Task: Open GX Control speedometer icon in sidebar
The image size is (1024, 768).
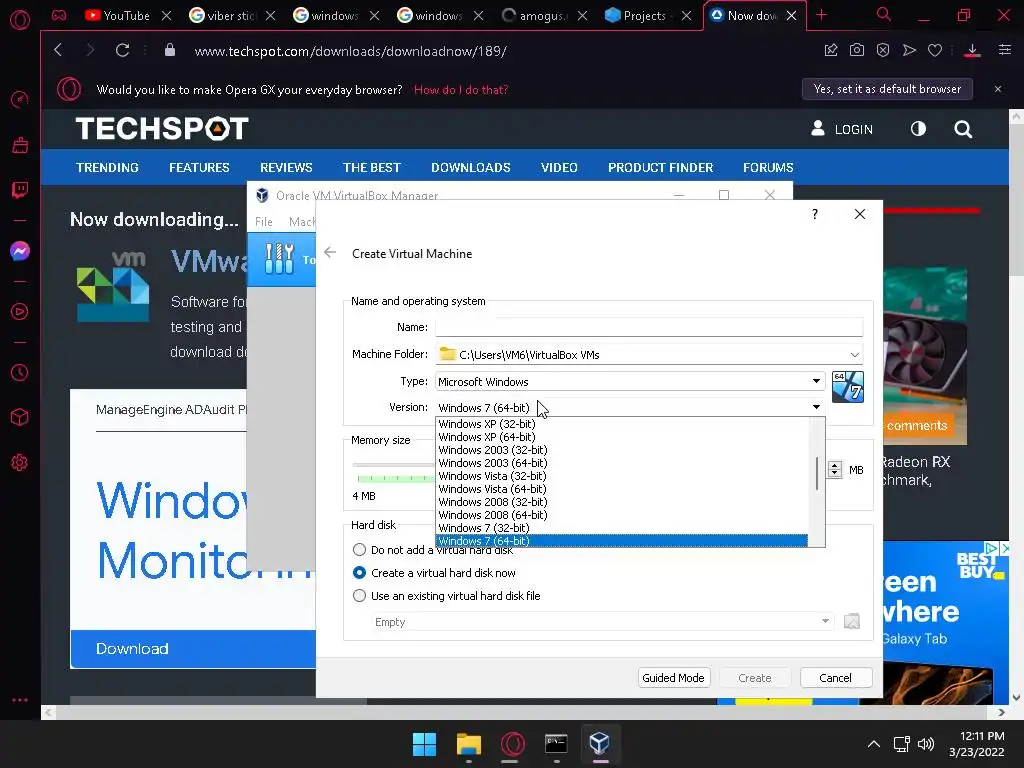Action: point(20,99)
